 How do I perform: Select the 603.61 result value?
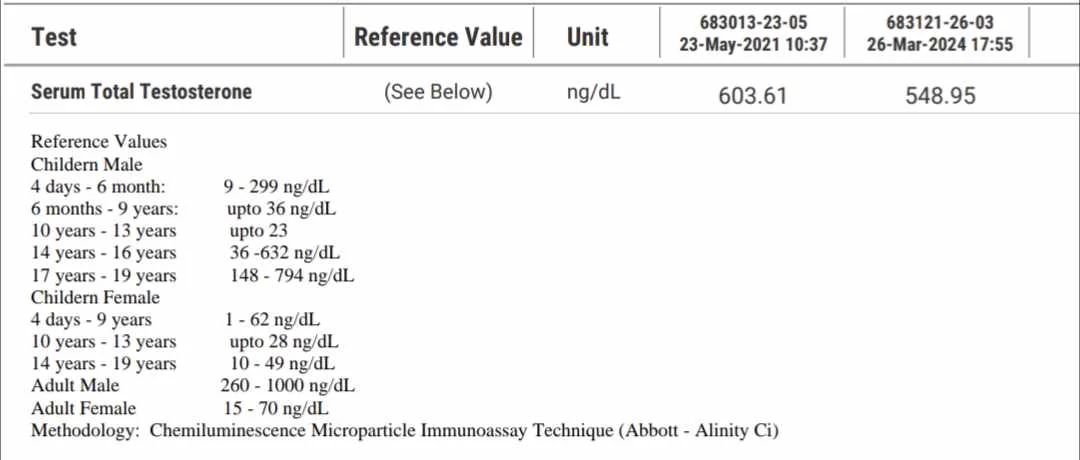753,96
